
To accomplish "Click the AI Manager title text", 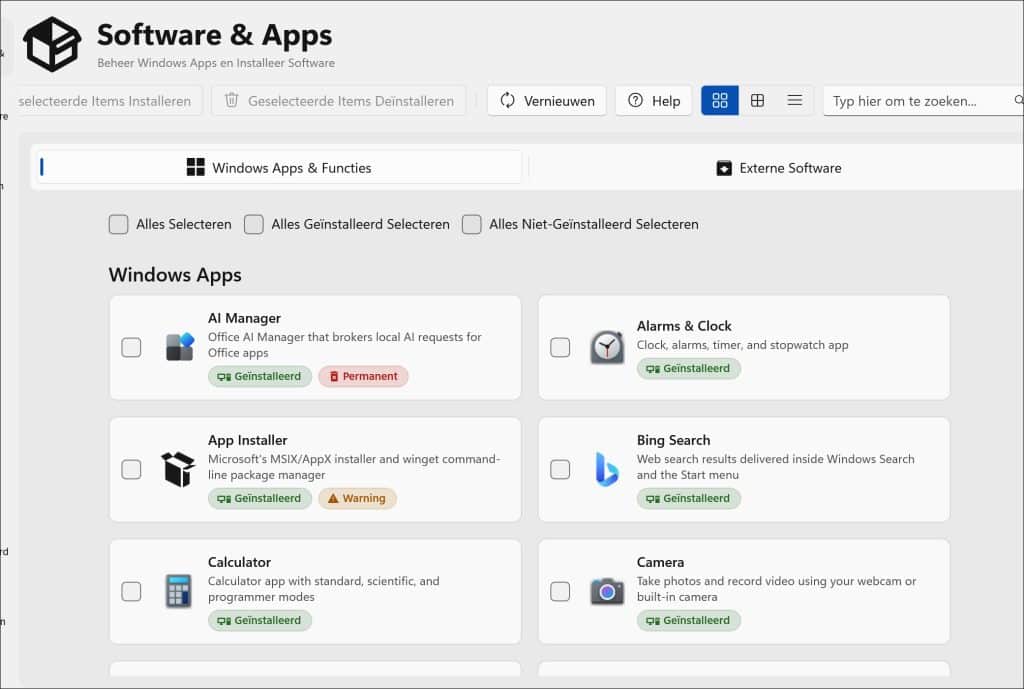I will tap(244, 318).
